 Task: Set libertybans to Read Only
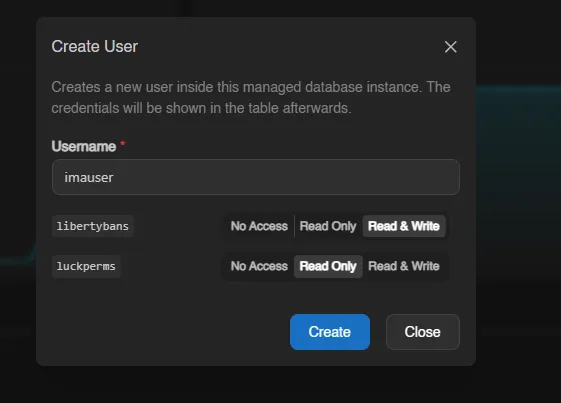tap(328, 226)
